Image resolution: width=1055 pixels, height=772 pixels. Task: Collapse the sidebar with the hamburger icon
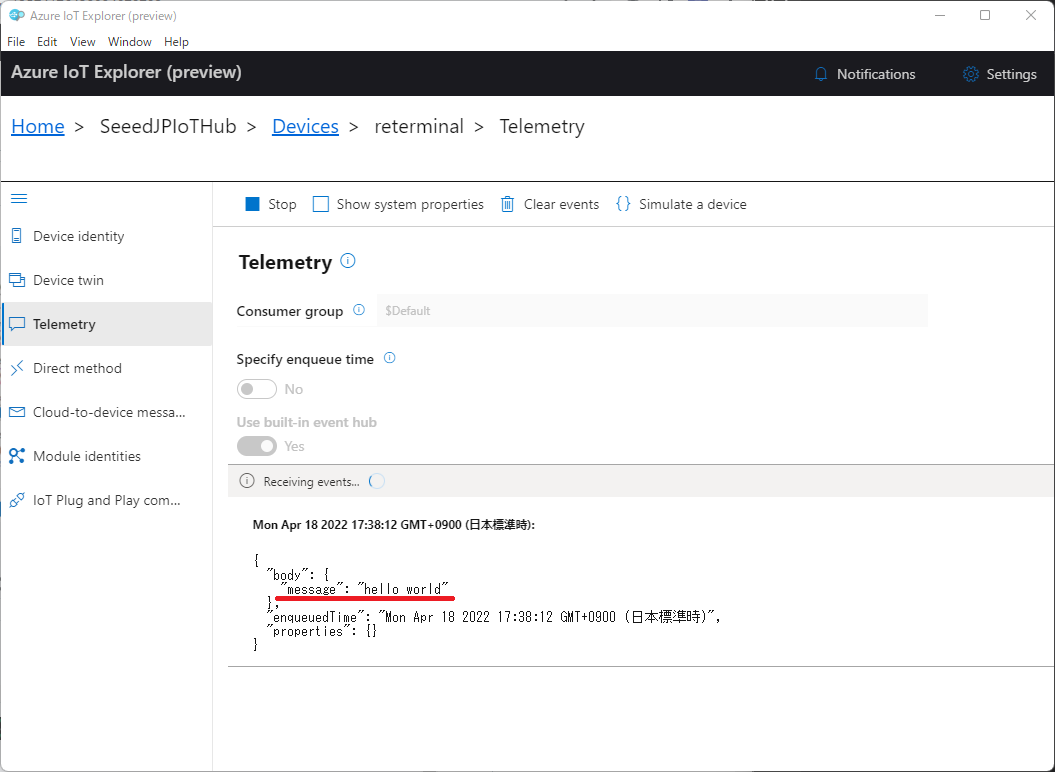[18, 198]
